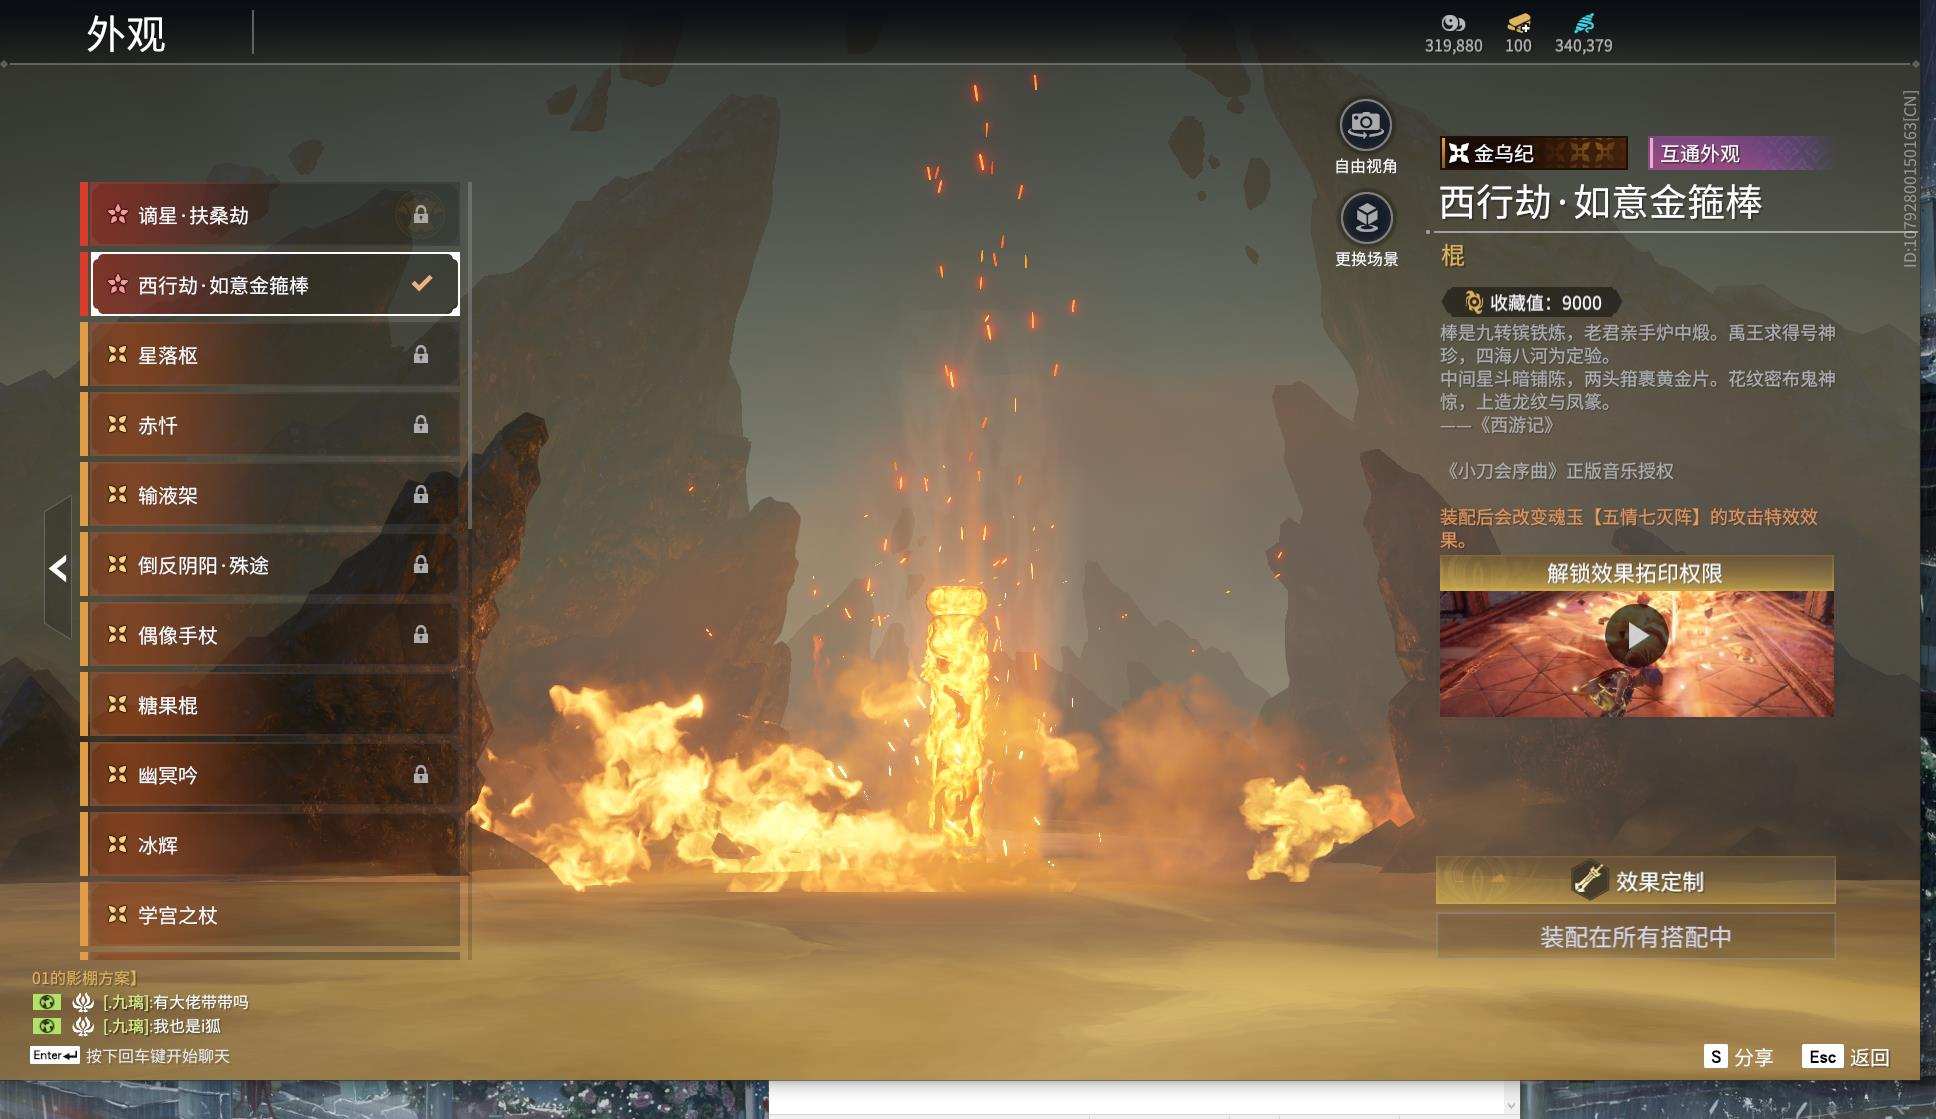Click the 互通外观 tag
Viewport: 1936px width, 1119px height.
[1740, 153]
